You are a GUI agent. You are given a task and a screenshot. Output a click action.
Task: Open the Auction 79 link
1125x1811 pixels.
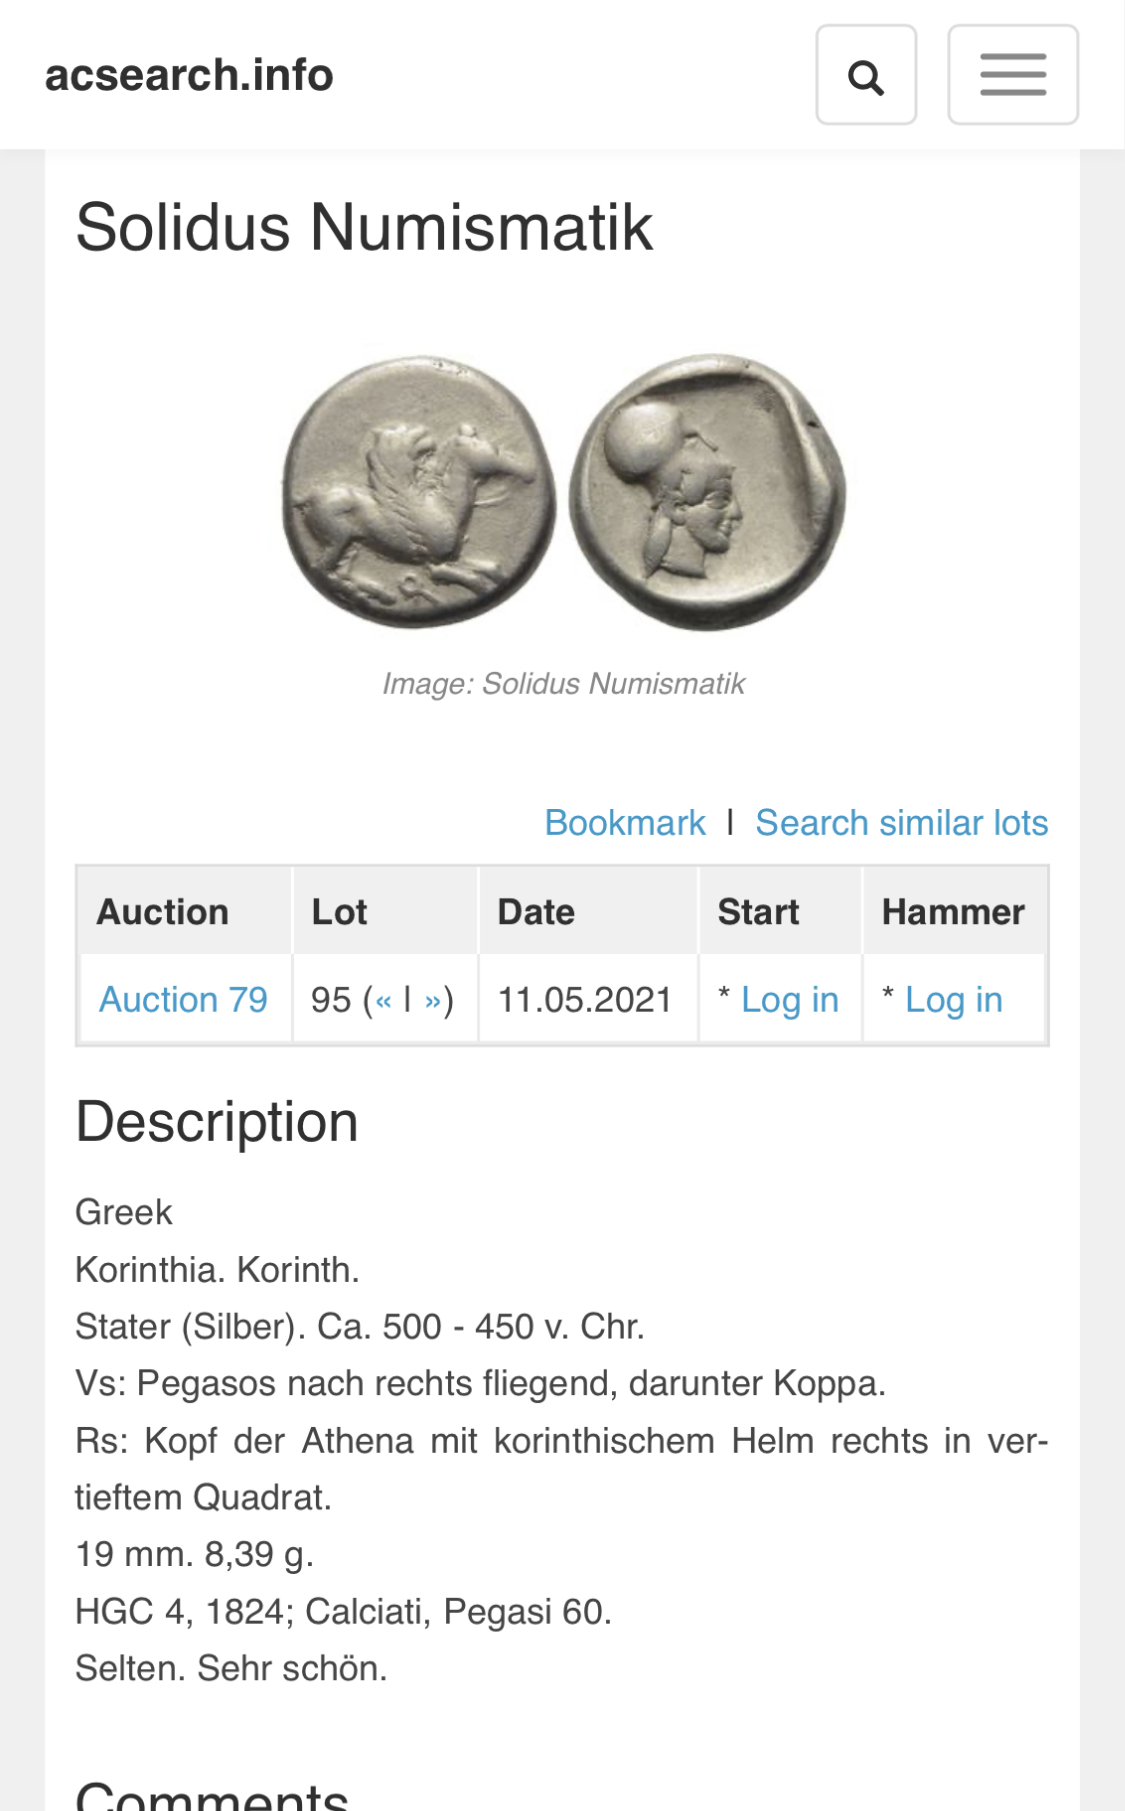(x=183, y=1000)
